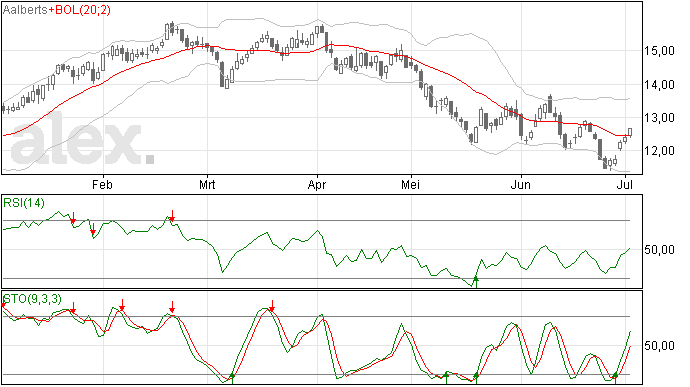This screenshot has height=387, width=690.
Task: Click the last candlestick at Jul
Action: click(x=630, y=132)
